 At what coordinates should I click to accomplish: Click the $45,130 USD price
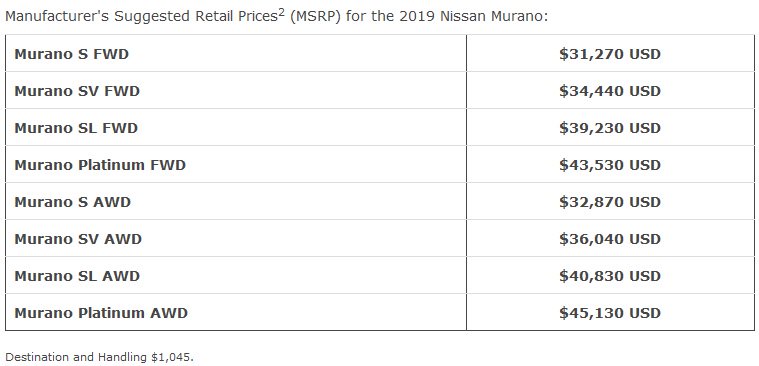point(610,313)
